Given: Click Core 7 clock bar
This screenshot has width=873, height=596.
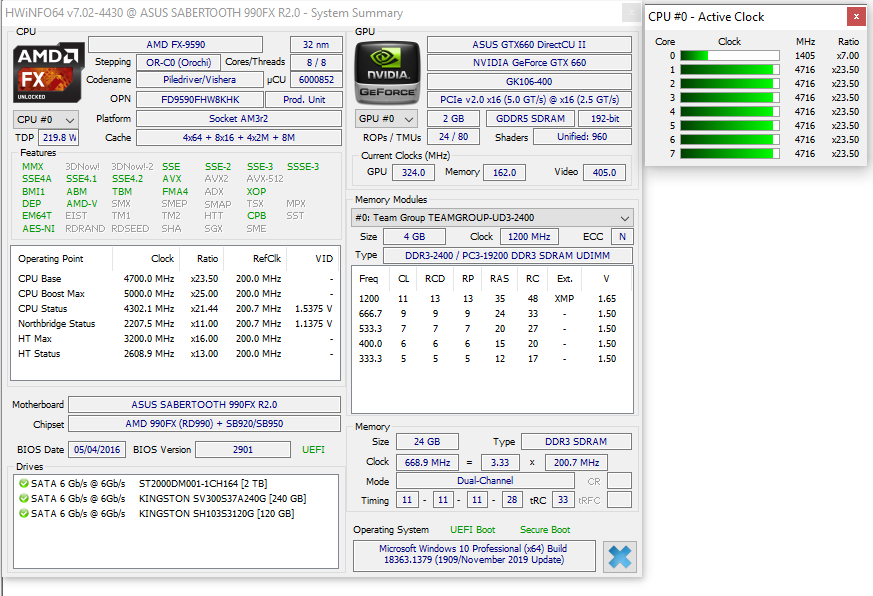Looking at the screenshot, I should click(729, 153).
